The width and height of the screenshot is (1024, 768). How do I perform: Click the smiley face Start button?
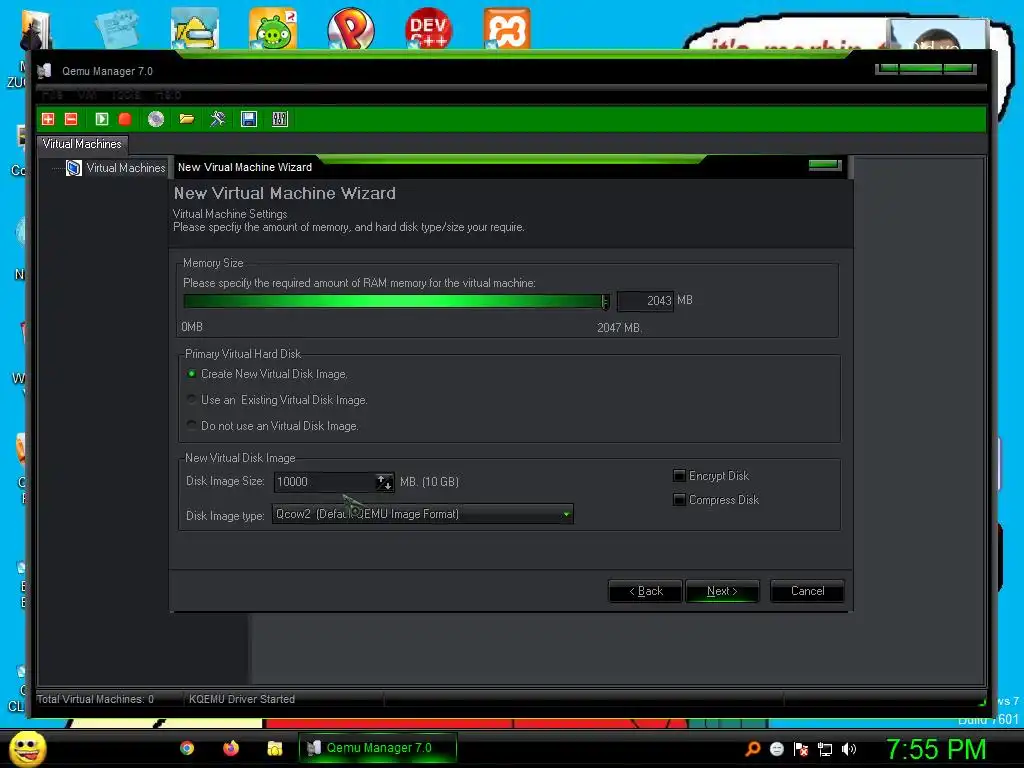point(27,749)
